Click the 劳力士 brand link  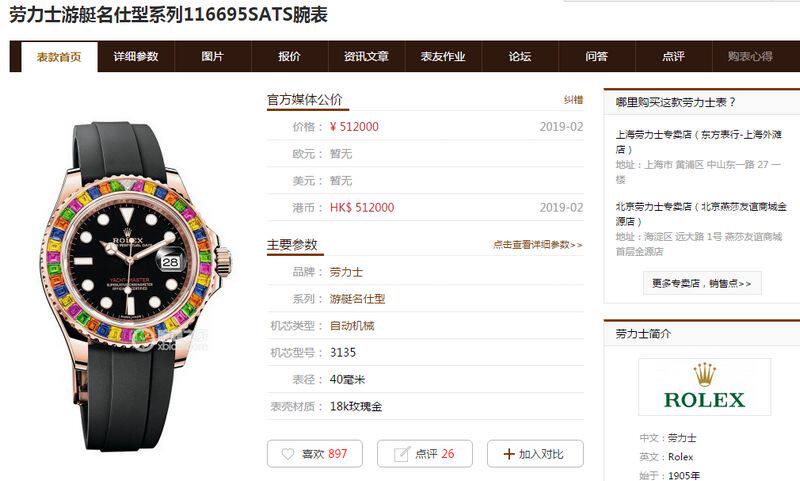click(346, 272)
